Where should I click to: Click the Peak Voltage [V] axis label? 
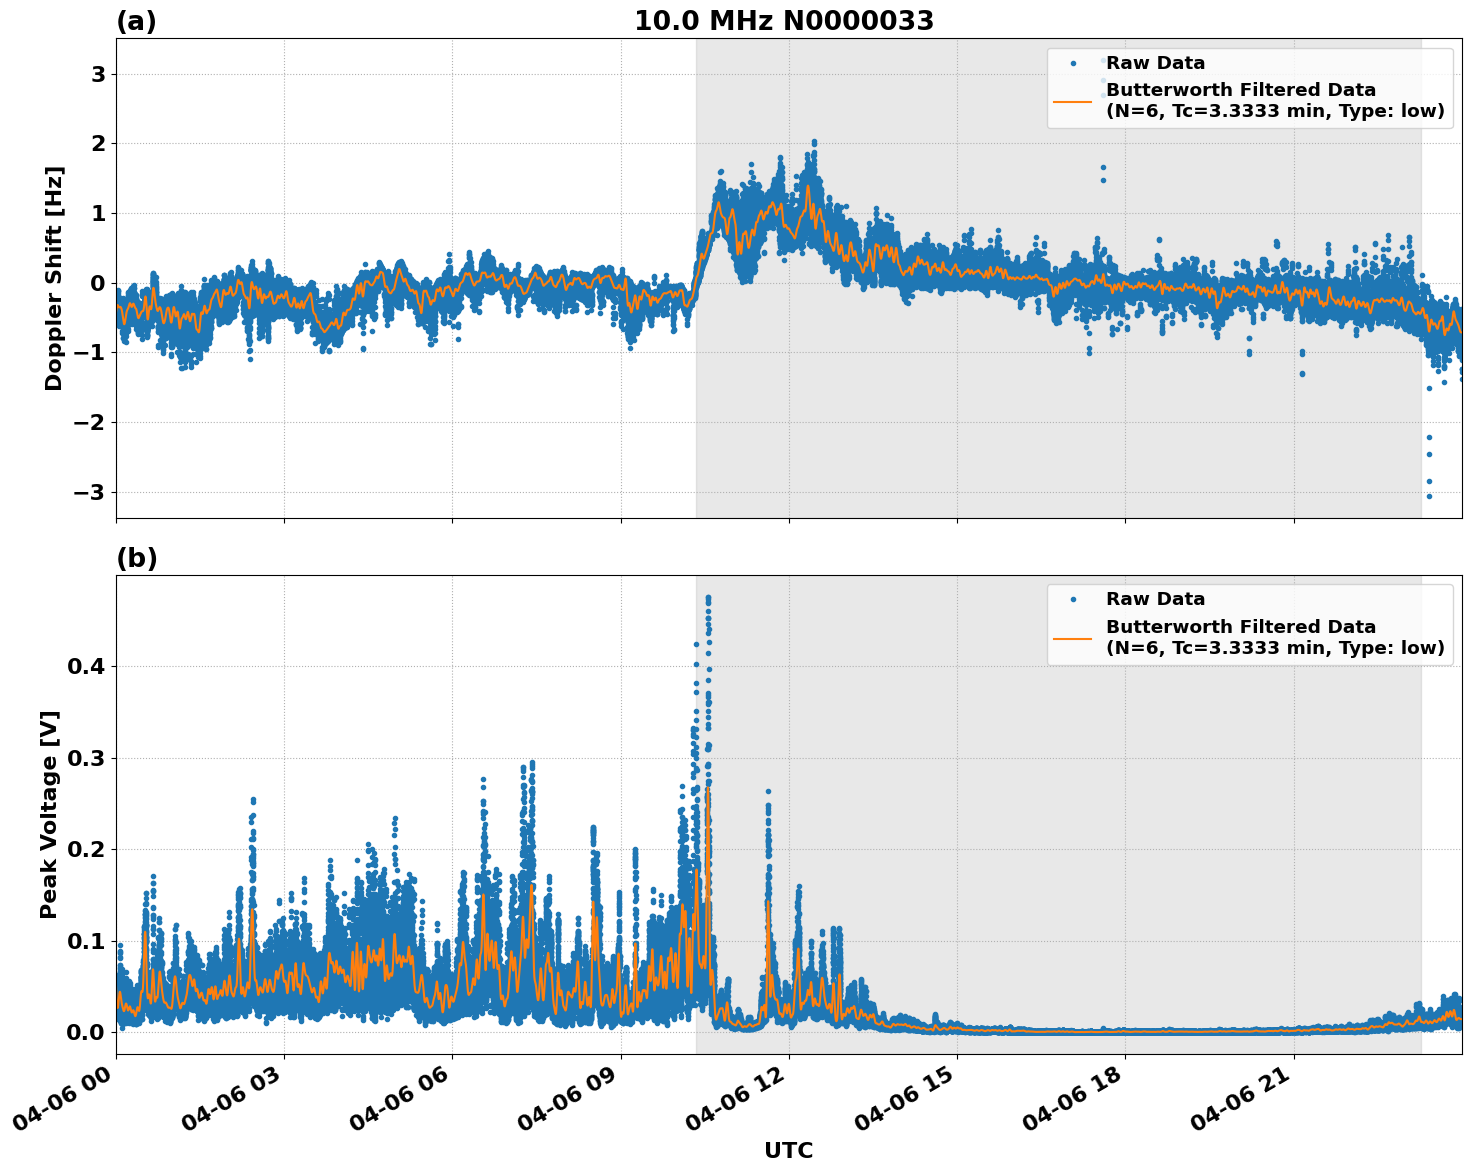click(50, 809)
